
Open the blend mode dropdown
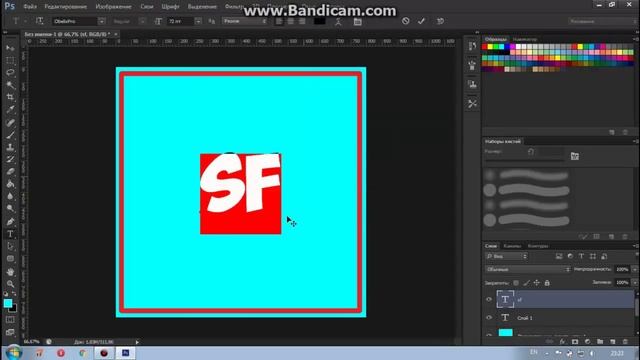click(528, 269)
